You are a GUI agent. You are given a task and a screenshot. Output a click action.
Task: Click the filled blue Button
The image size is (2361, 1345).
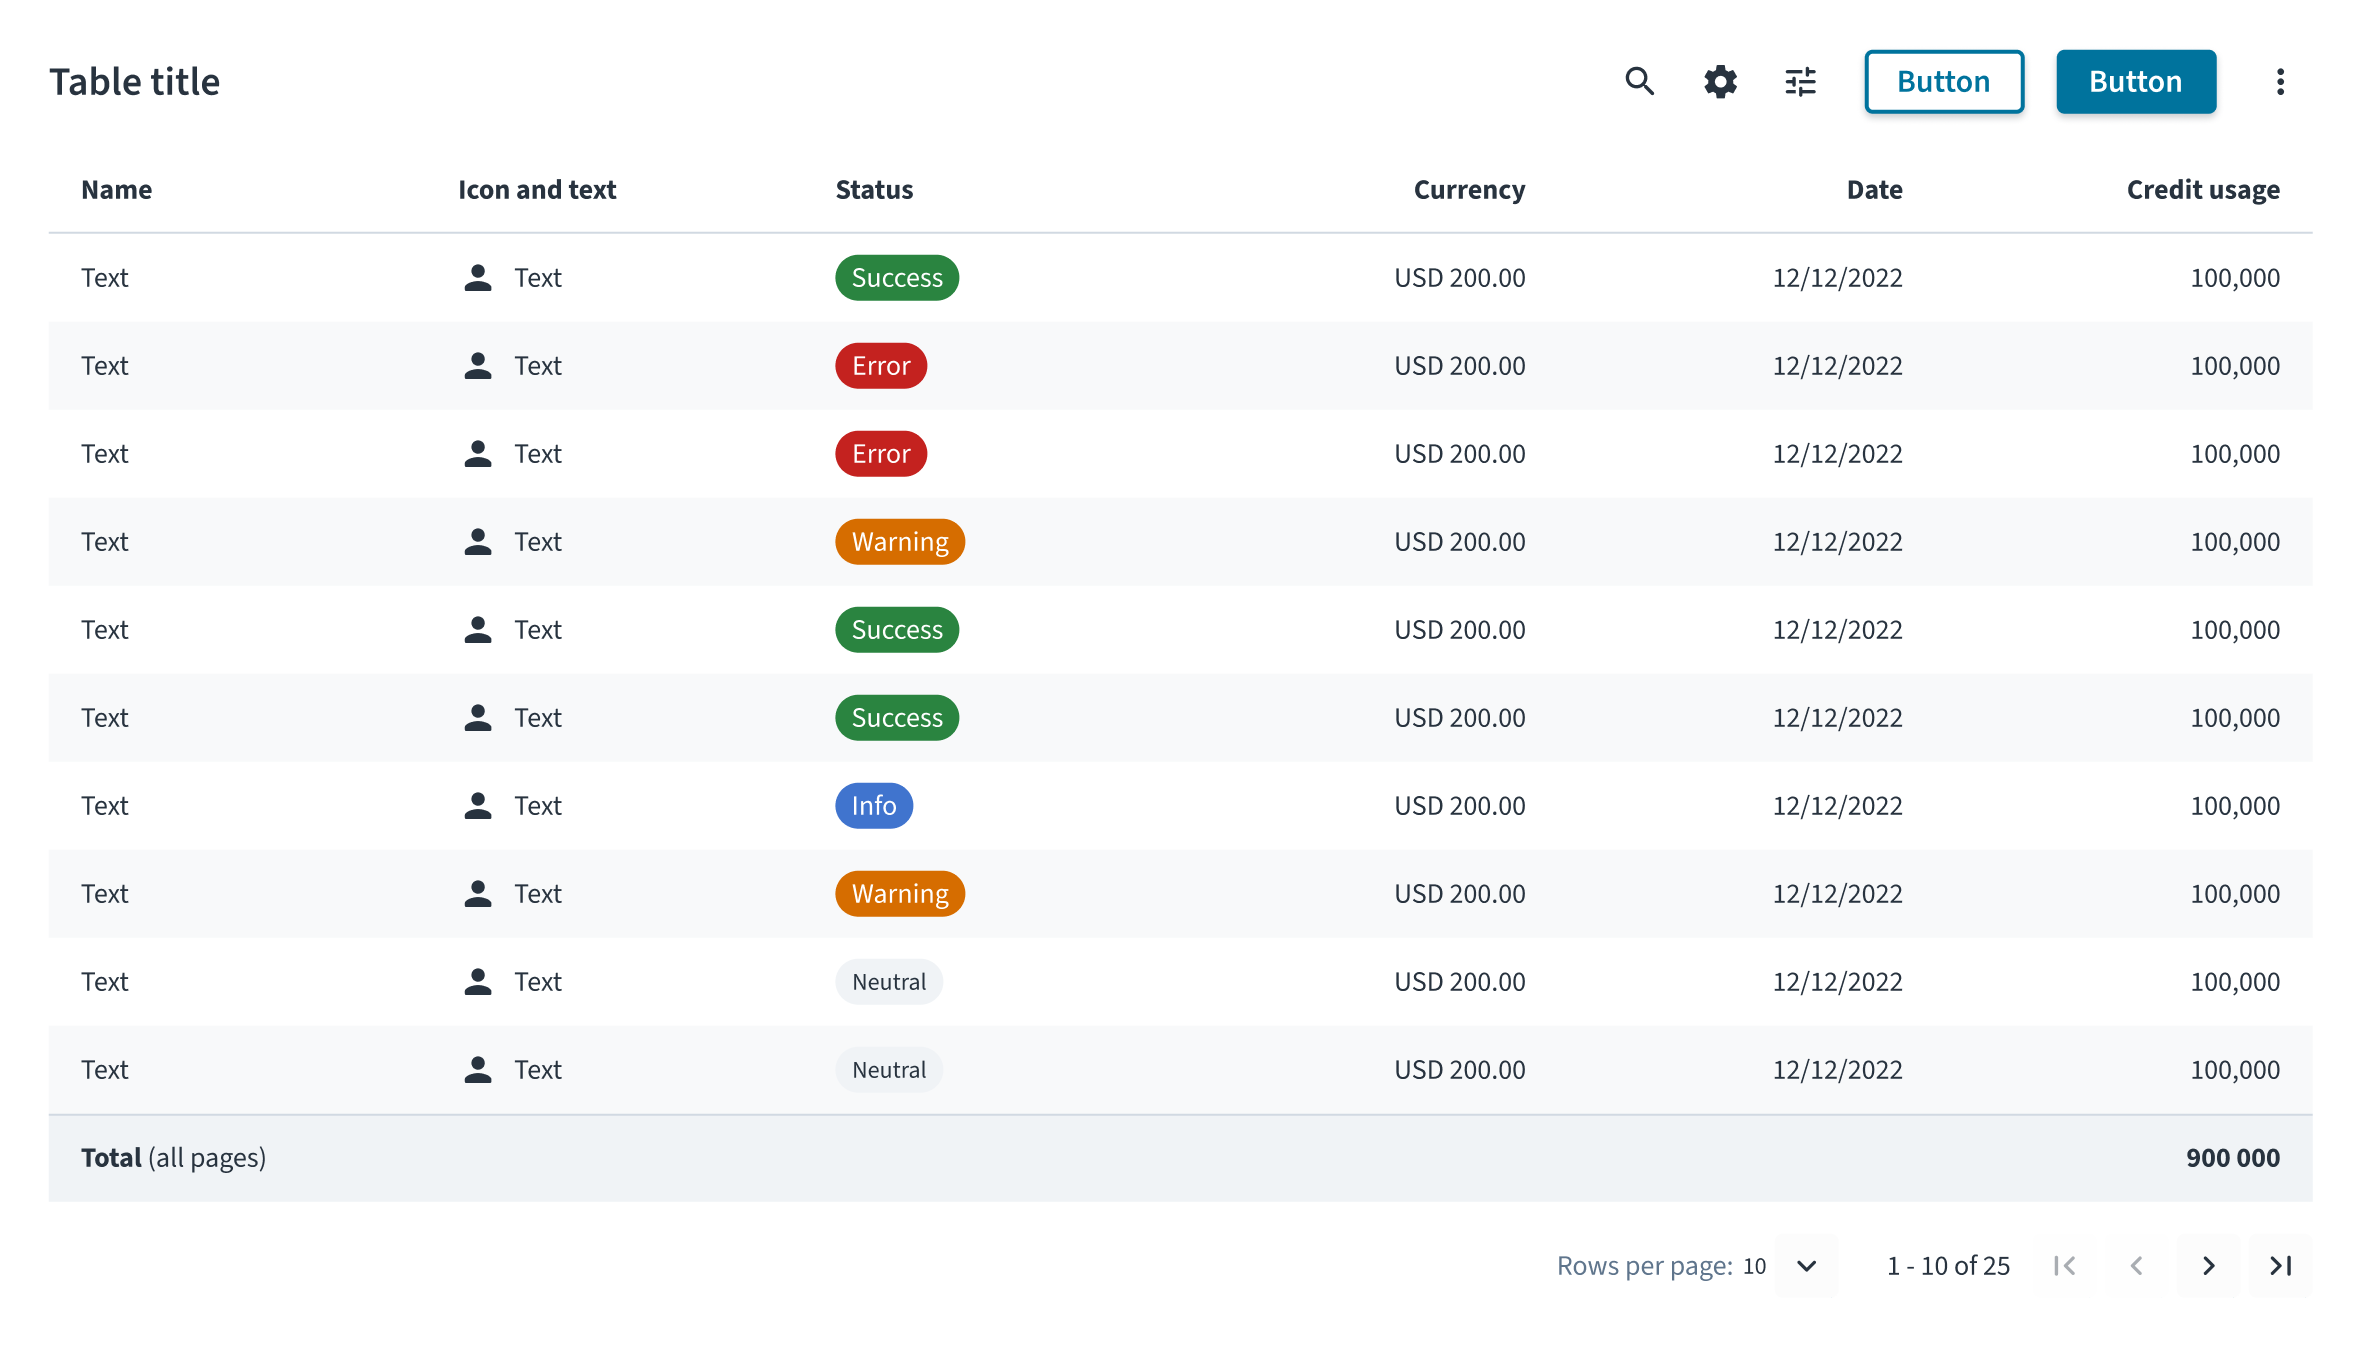2136,81
